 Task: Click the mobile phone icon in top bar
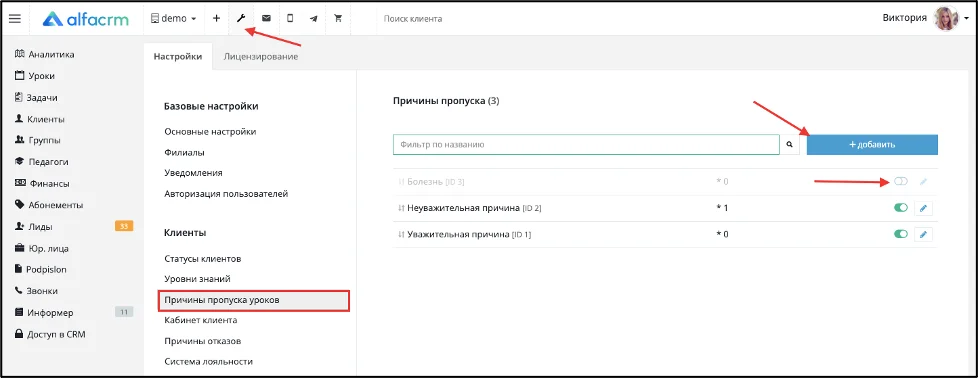pos(290,19)
